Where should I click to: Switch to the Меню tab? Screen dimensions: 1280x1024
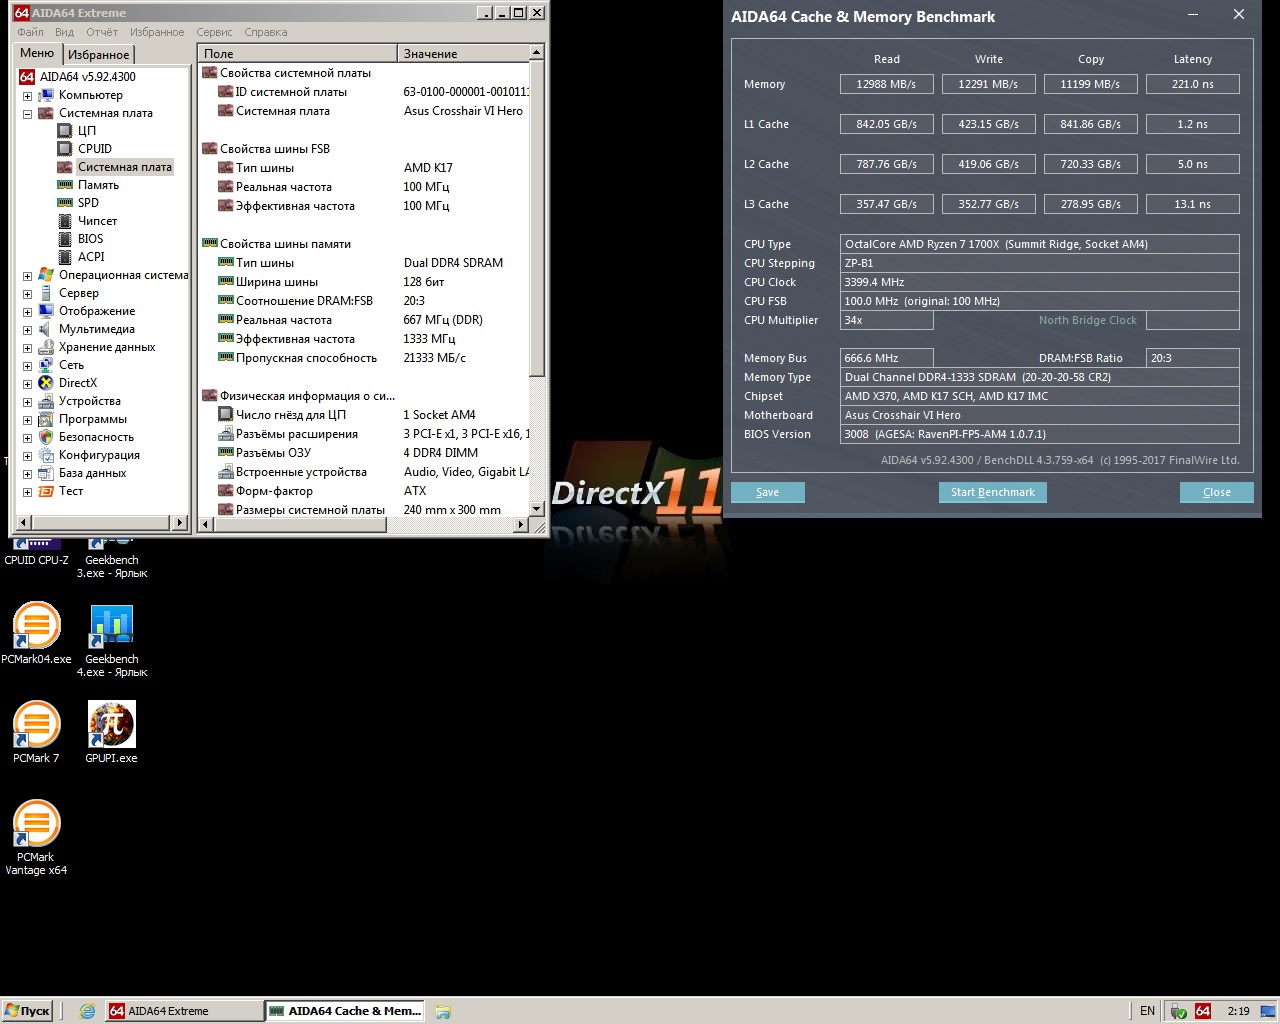click(37, 53)
